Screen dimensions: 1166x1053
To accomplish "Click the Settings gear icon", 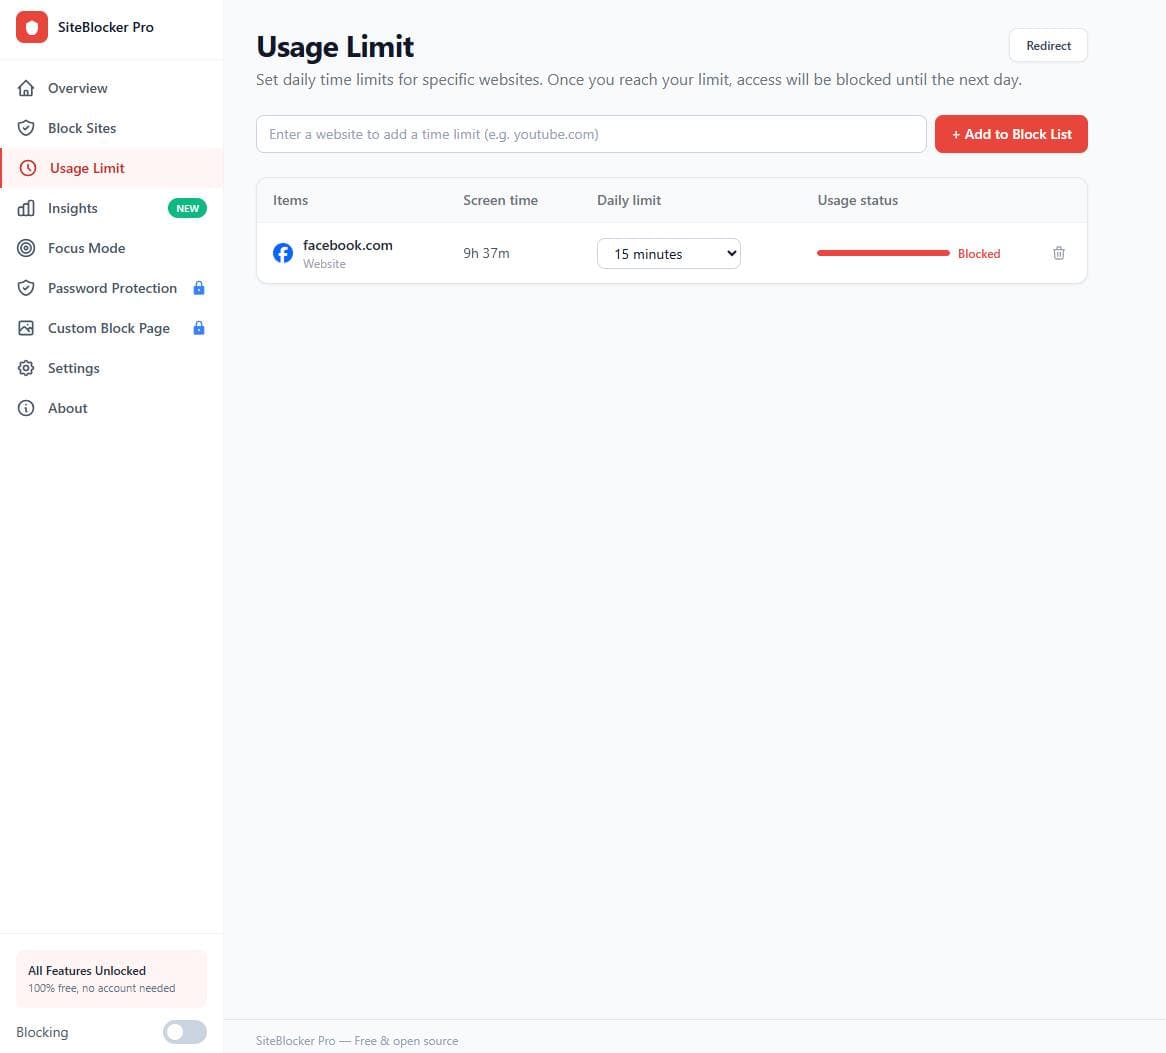I will point(26,368).
